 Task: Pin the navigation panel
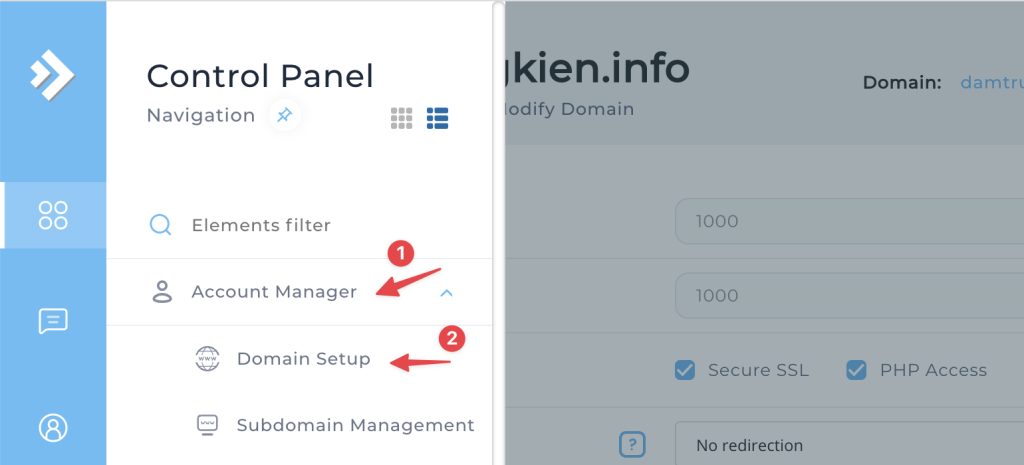(x=285, y=116)
